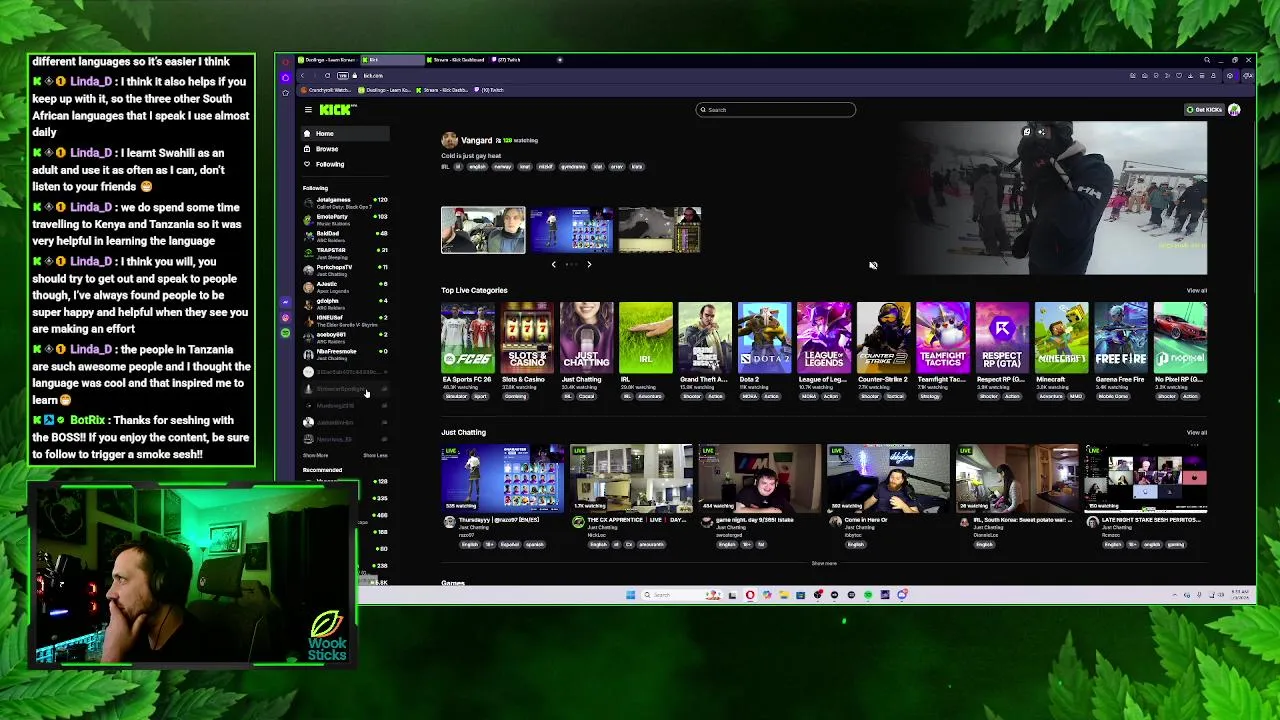
Task: Open browser tab search magnifier icon
Action: [1207, 60]
